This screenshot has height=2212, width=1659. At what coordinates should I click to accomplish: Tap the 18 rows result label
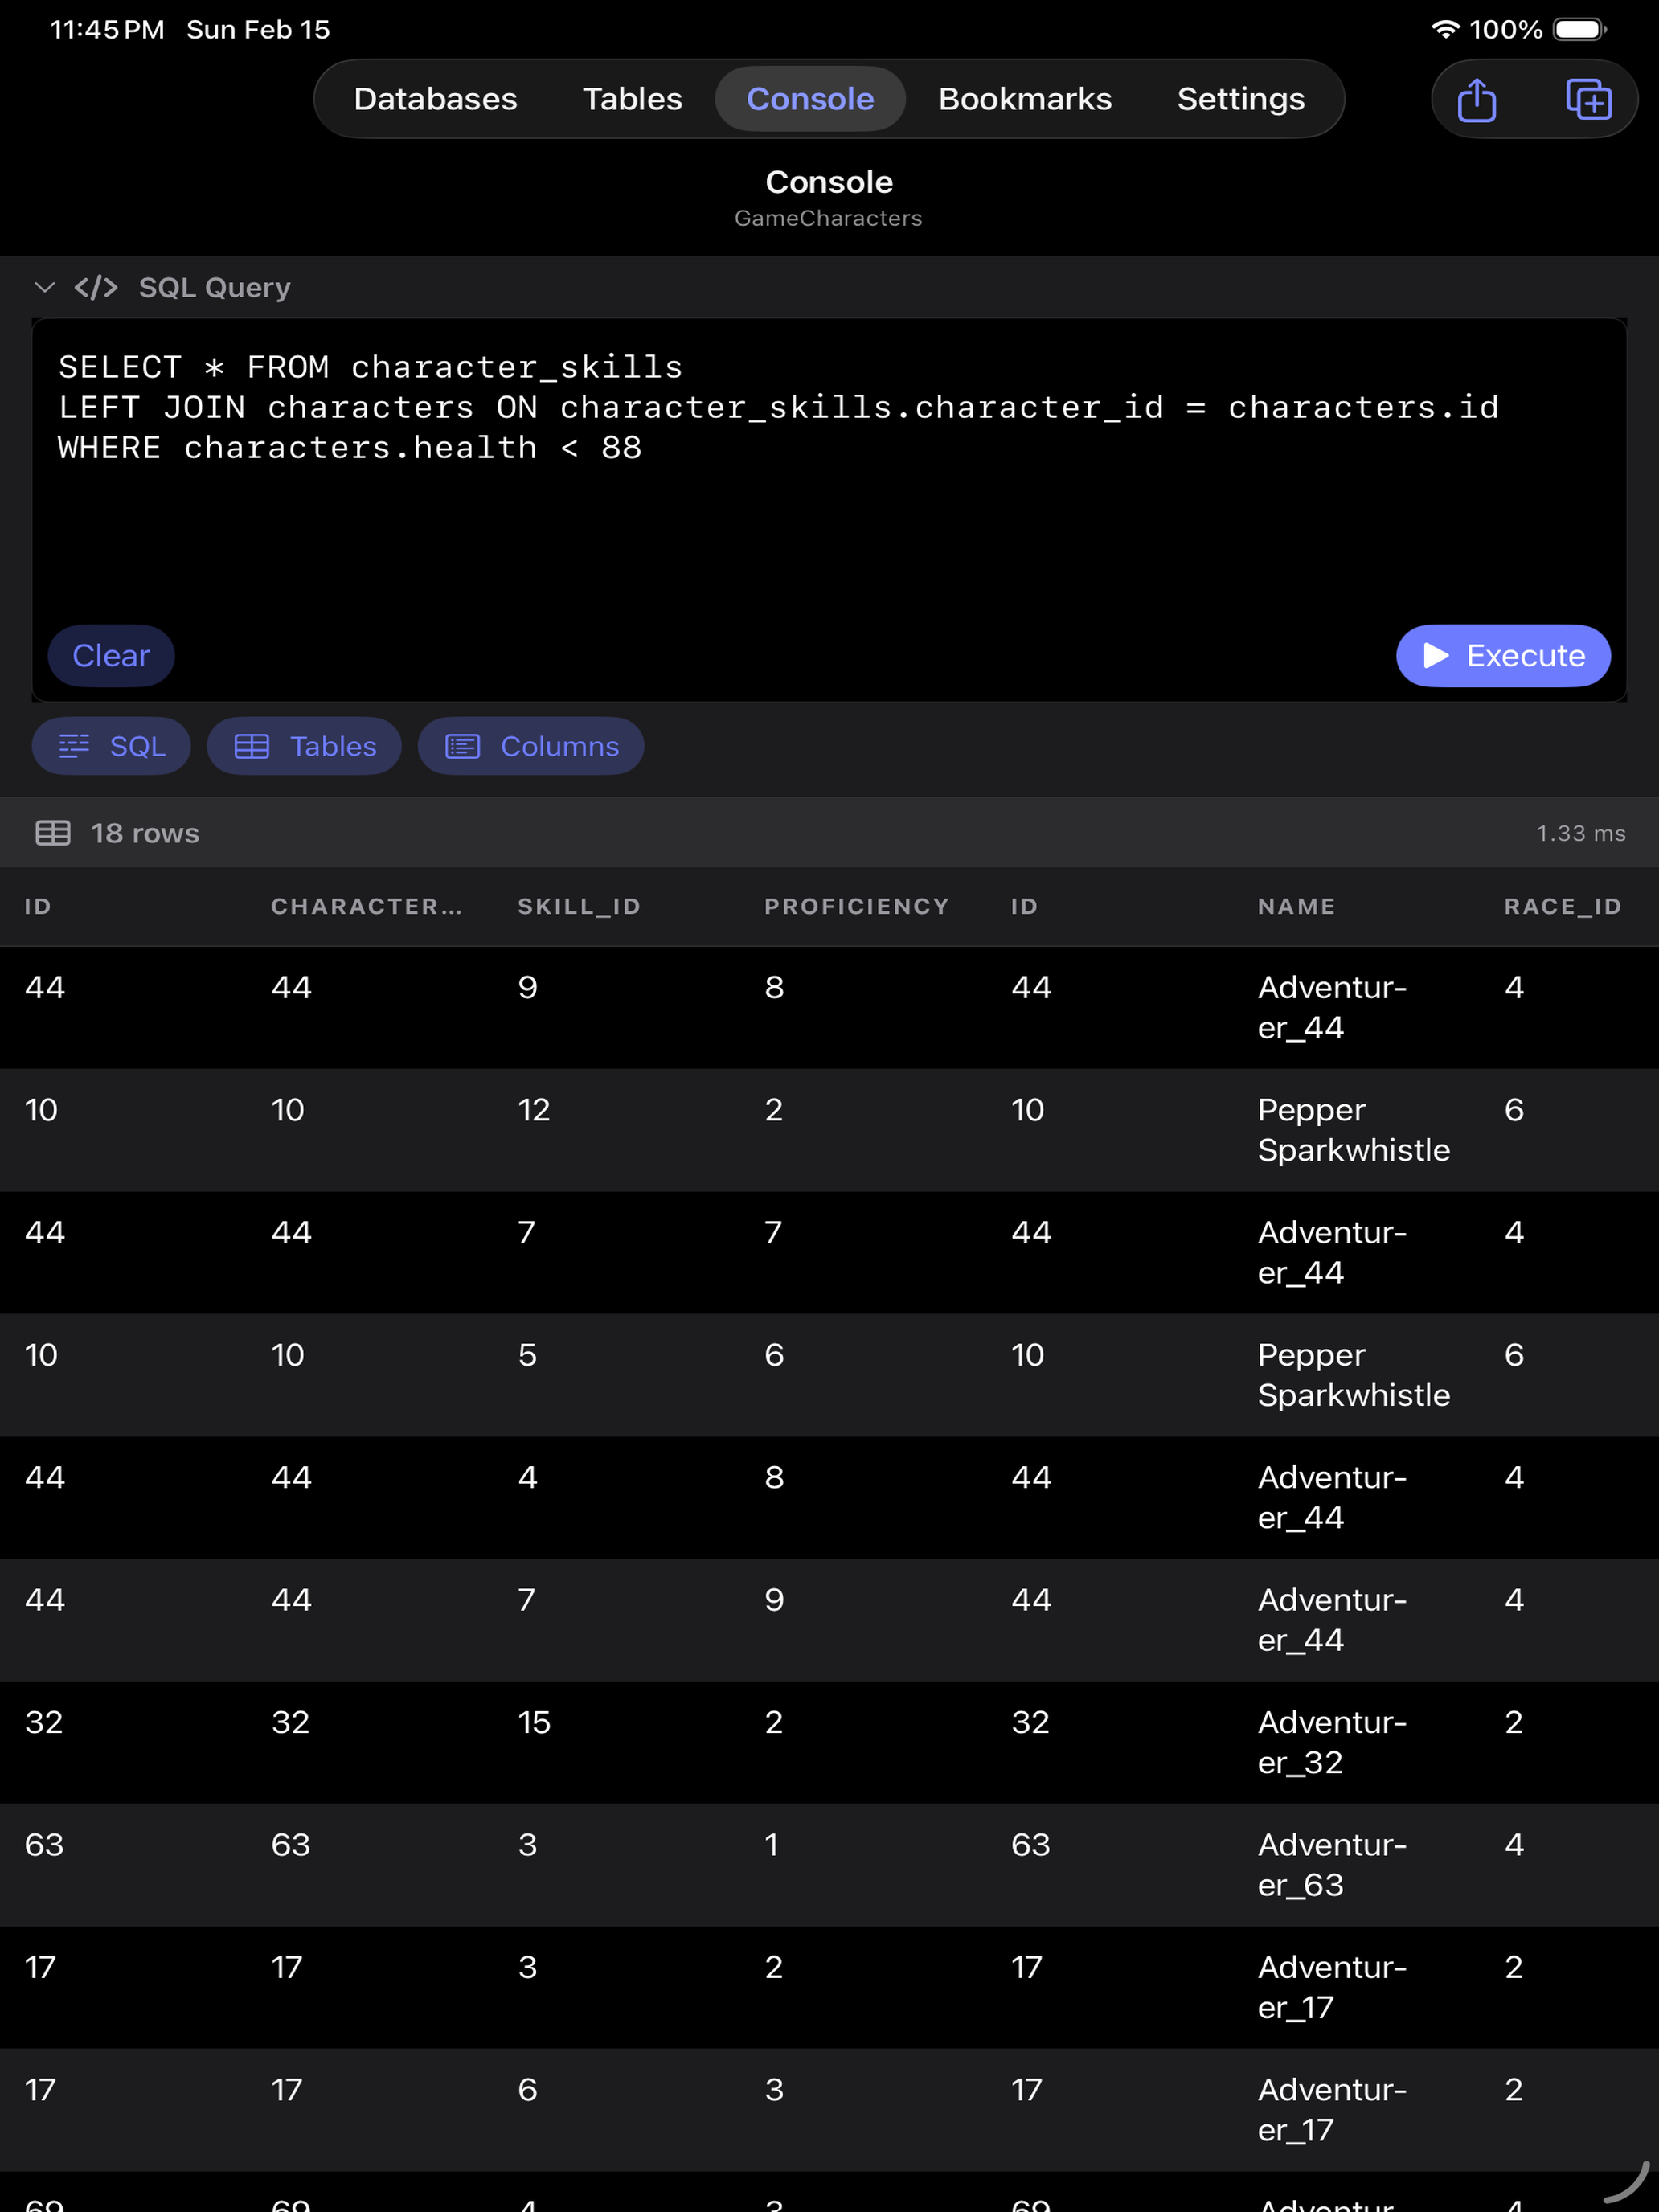point(145,833)
